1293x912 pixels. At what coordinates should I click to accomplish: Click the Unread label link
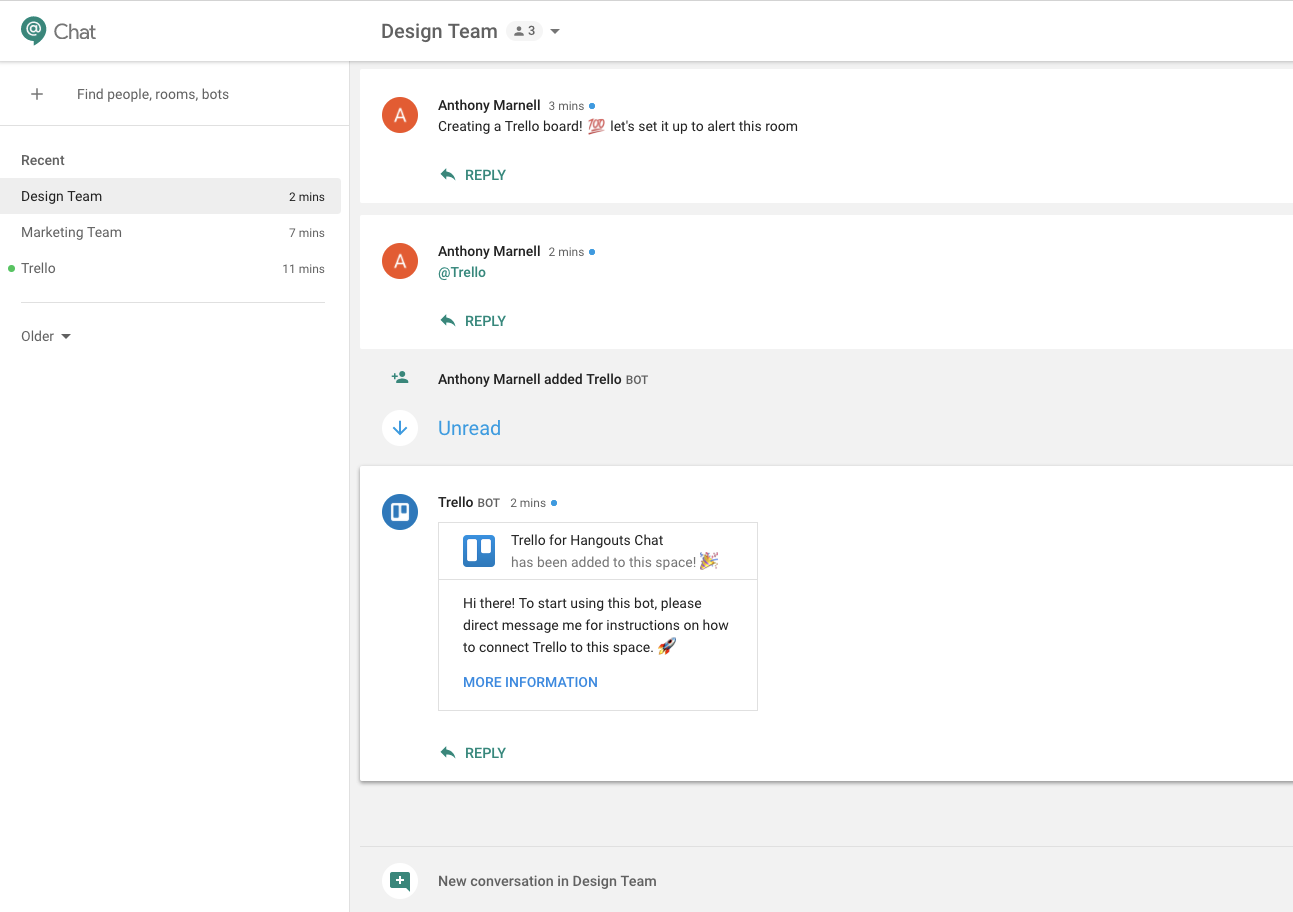coord(469,428)
